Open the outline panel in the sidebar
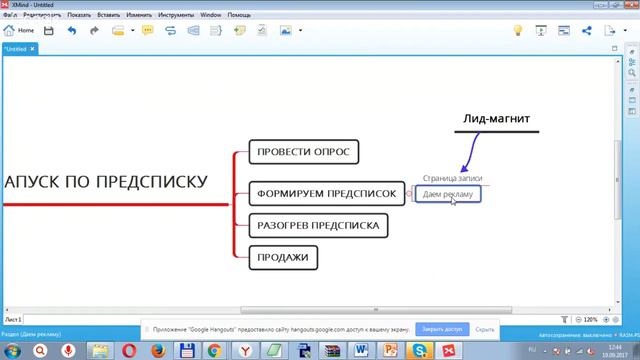This screenshot has height=360, width=640. pos(632,62)
